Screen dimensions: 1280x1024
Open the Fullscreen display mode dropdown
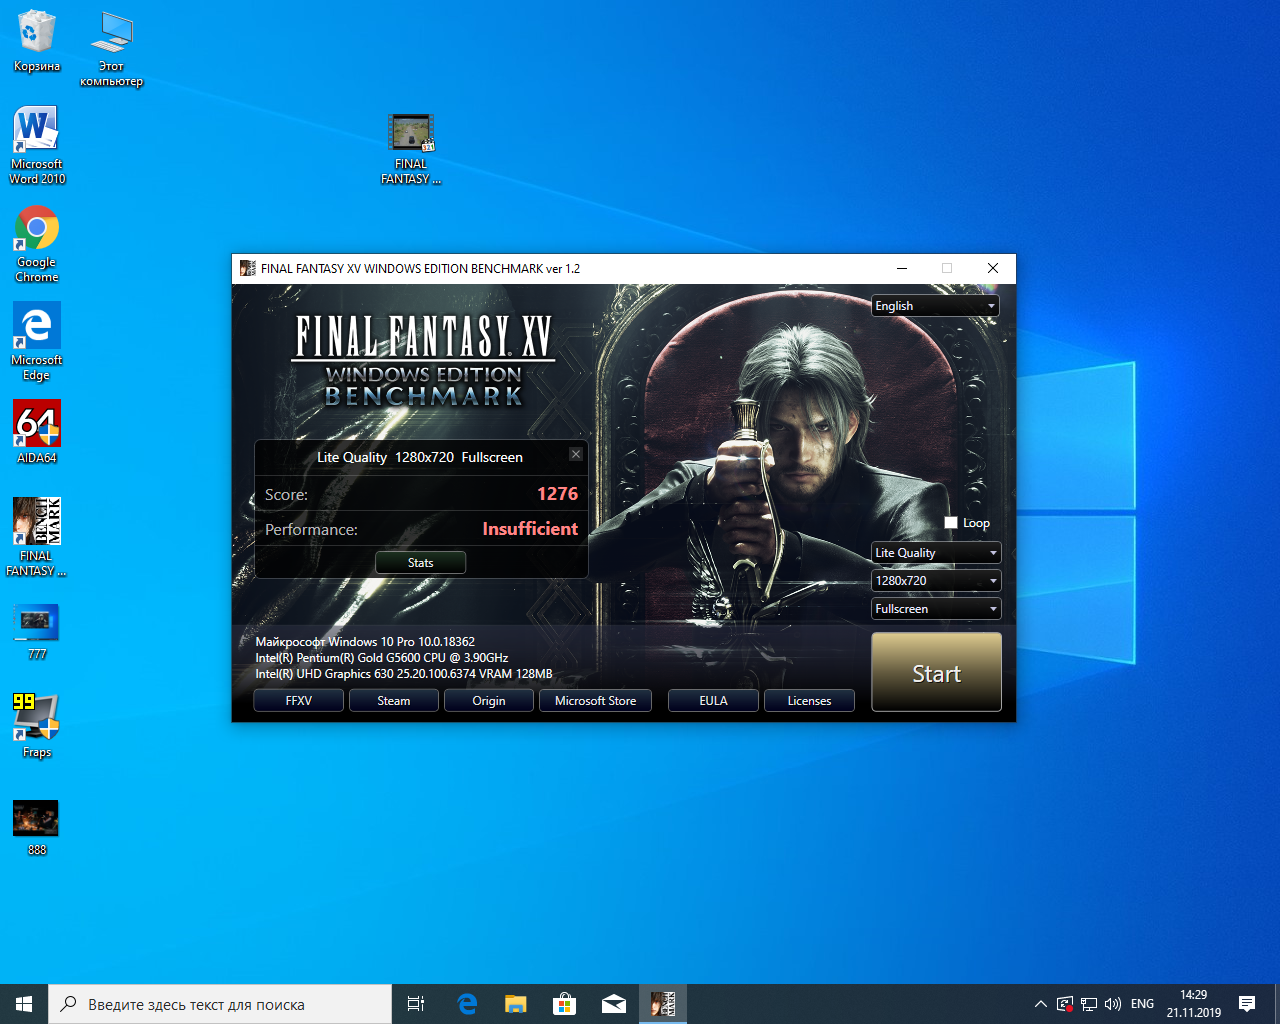(x=936, y=609)
